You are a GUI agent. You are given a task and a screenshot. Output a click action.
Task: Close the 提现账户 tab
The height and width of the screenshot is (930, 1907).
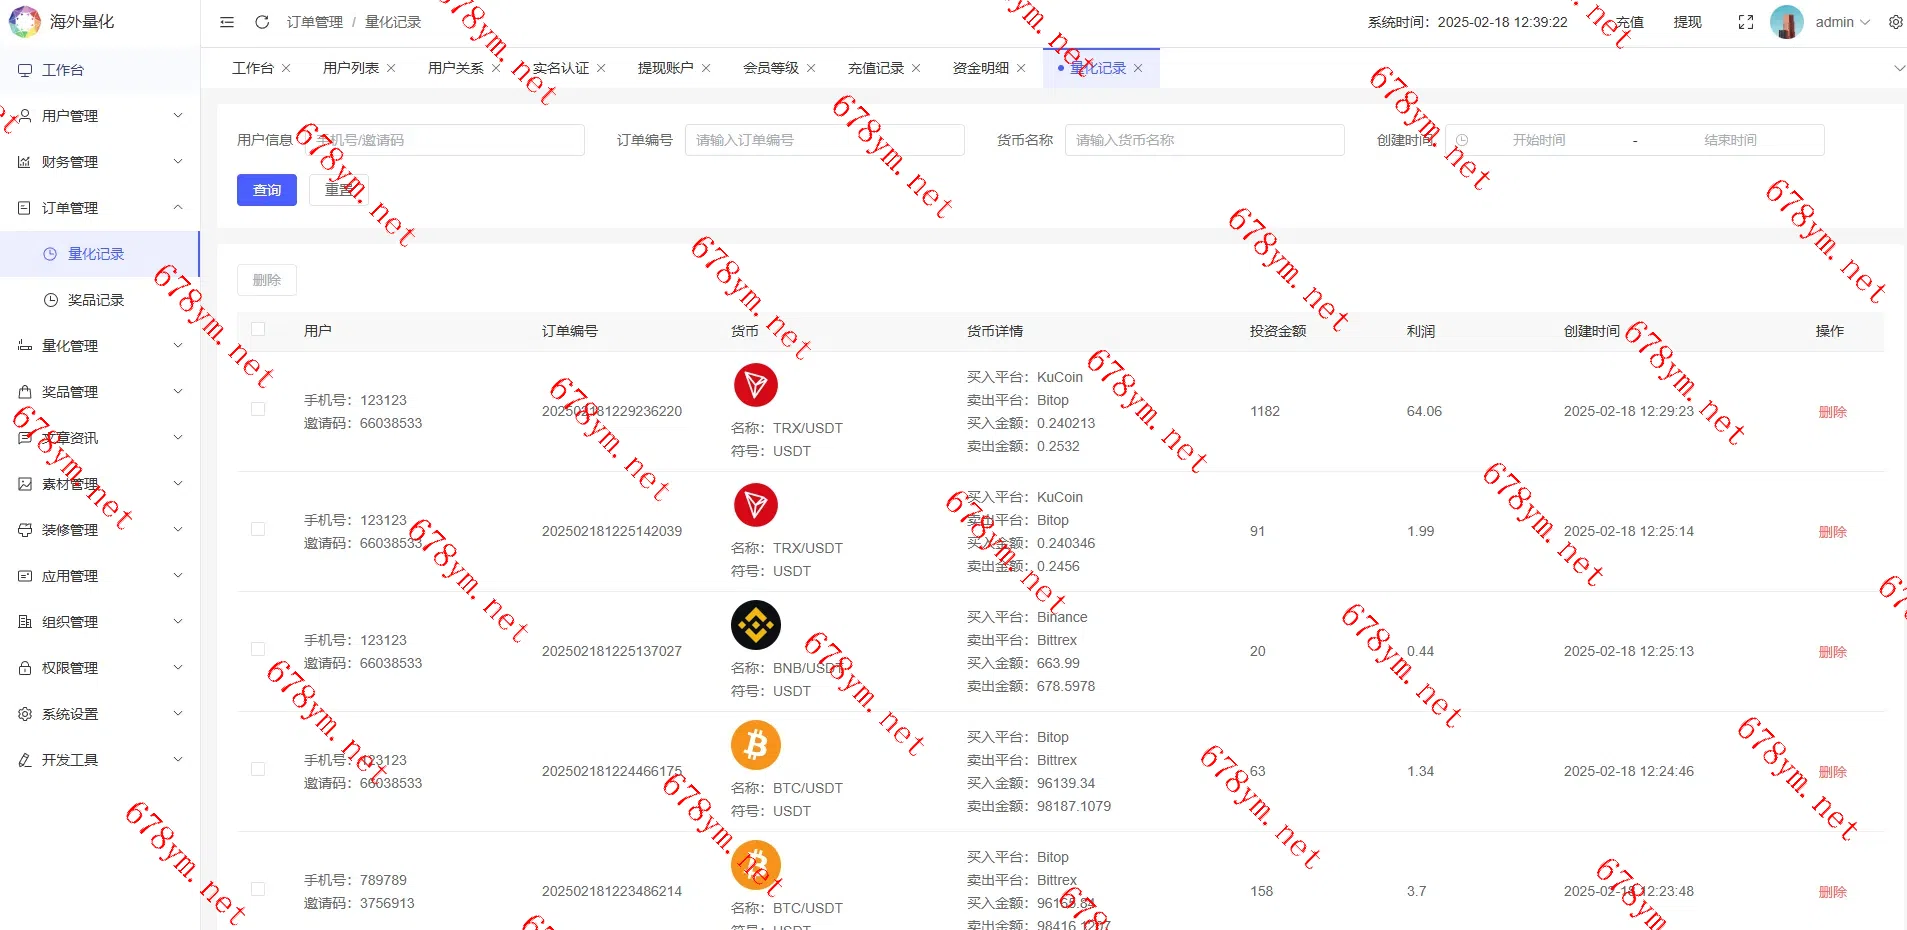click(x=706, y=68)
